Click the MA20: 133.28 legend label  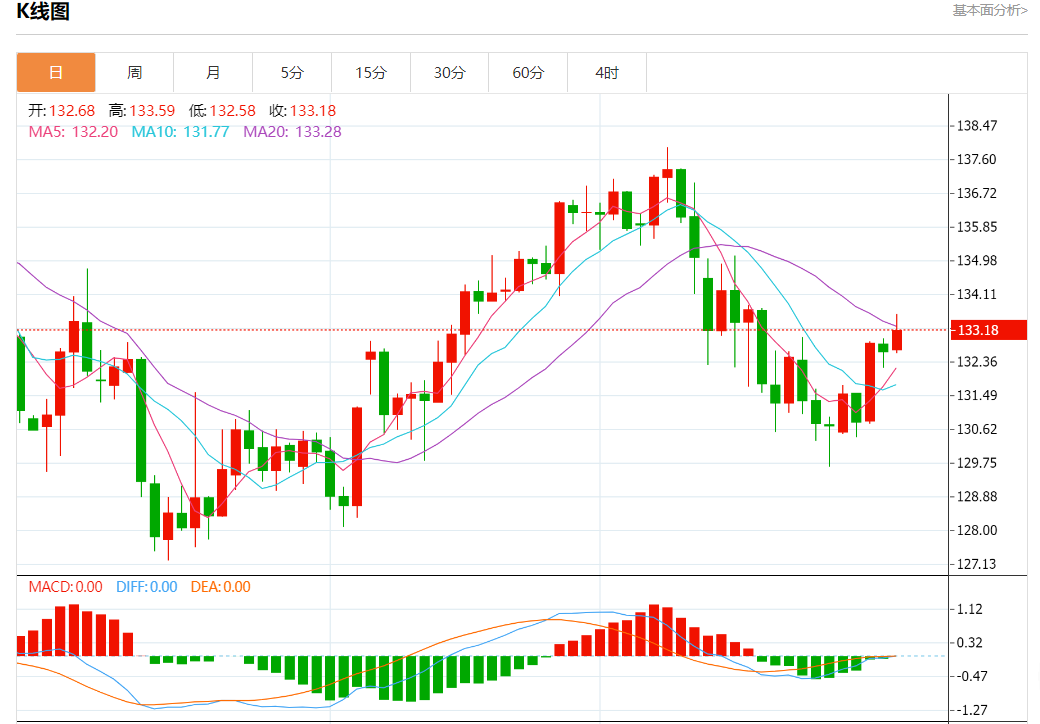point(292,131)
